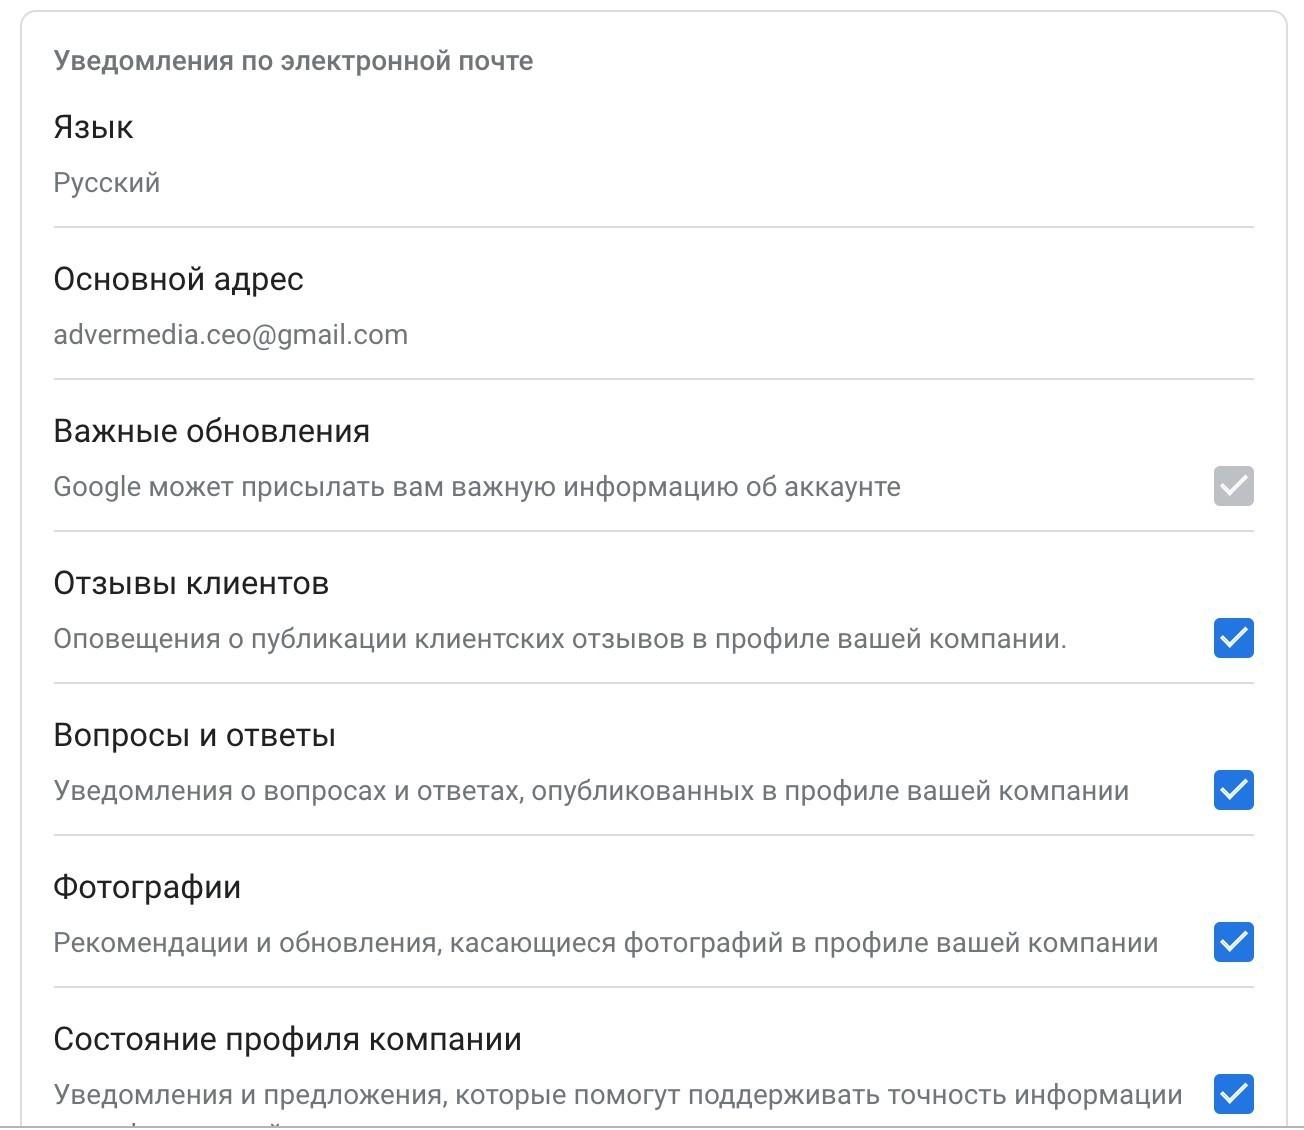Select the Важные обновления title
This screenshot has width=1304, height=1130.
[211, 431]
